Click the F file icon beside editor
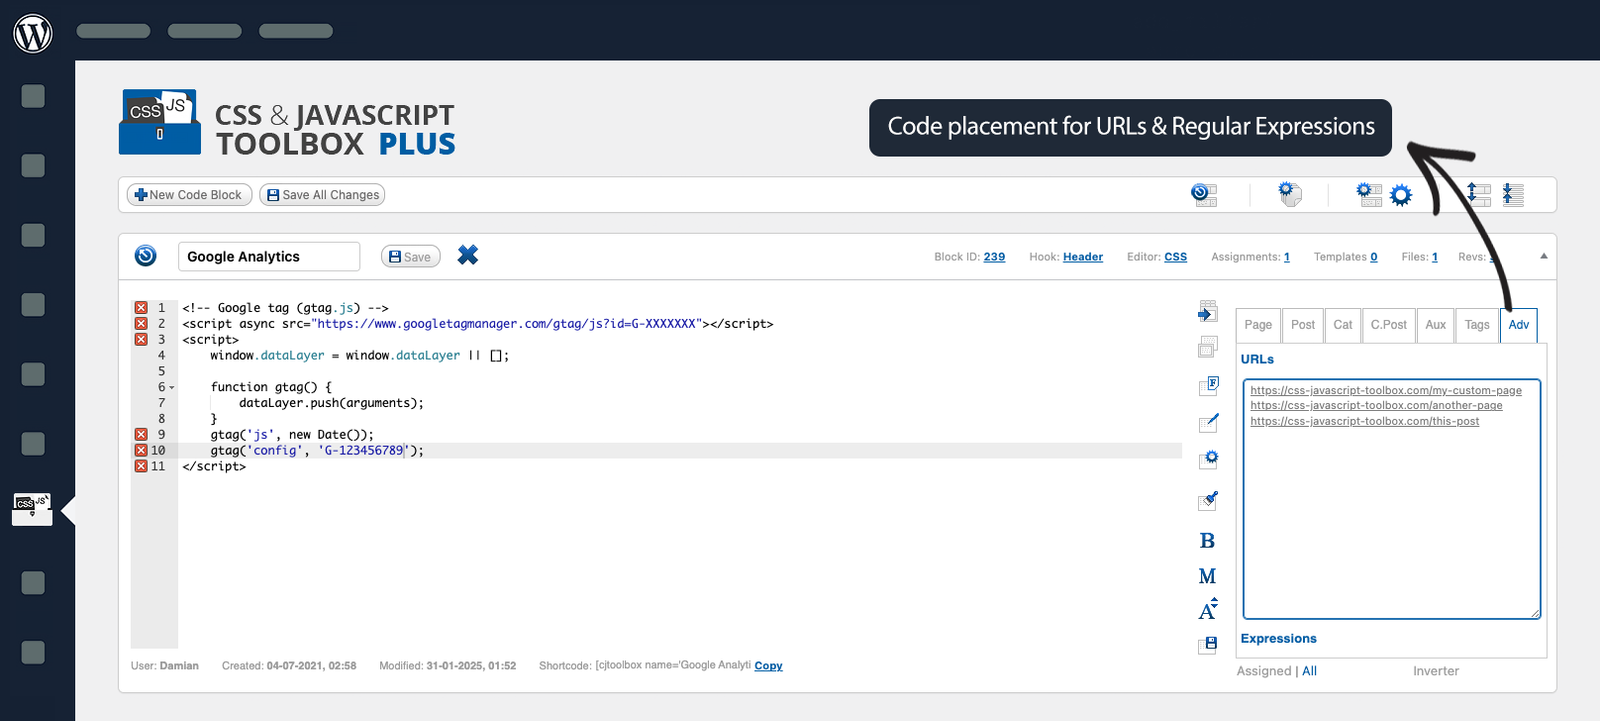Screen dimensions: 1600x721 [1208, 385]
